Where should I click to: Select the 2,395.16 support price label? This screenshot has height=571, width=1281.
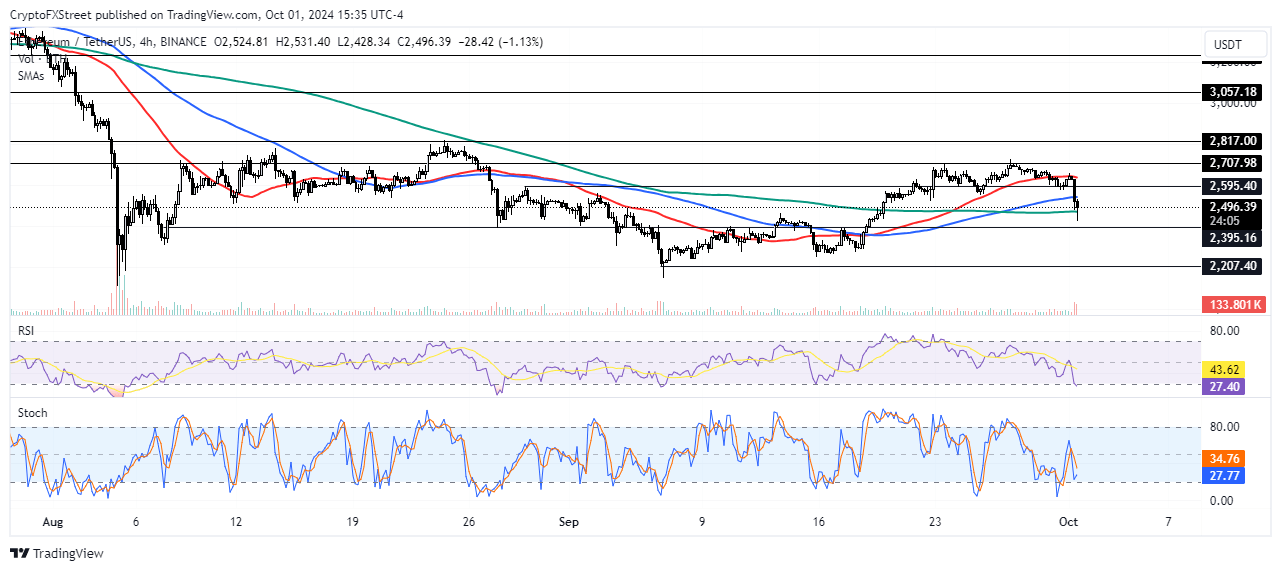(x=1230, y=238)
